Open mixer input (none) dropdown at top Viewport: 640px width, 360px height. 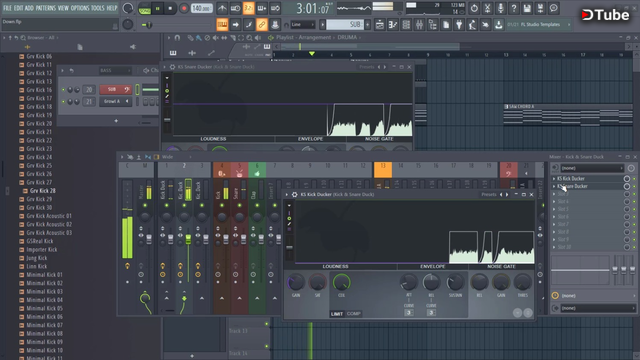click(x=592, y=168)
